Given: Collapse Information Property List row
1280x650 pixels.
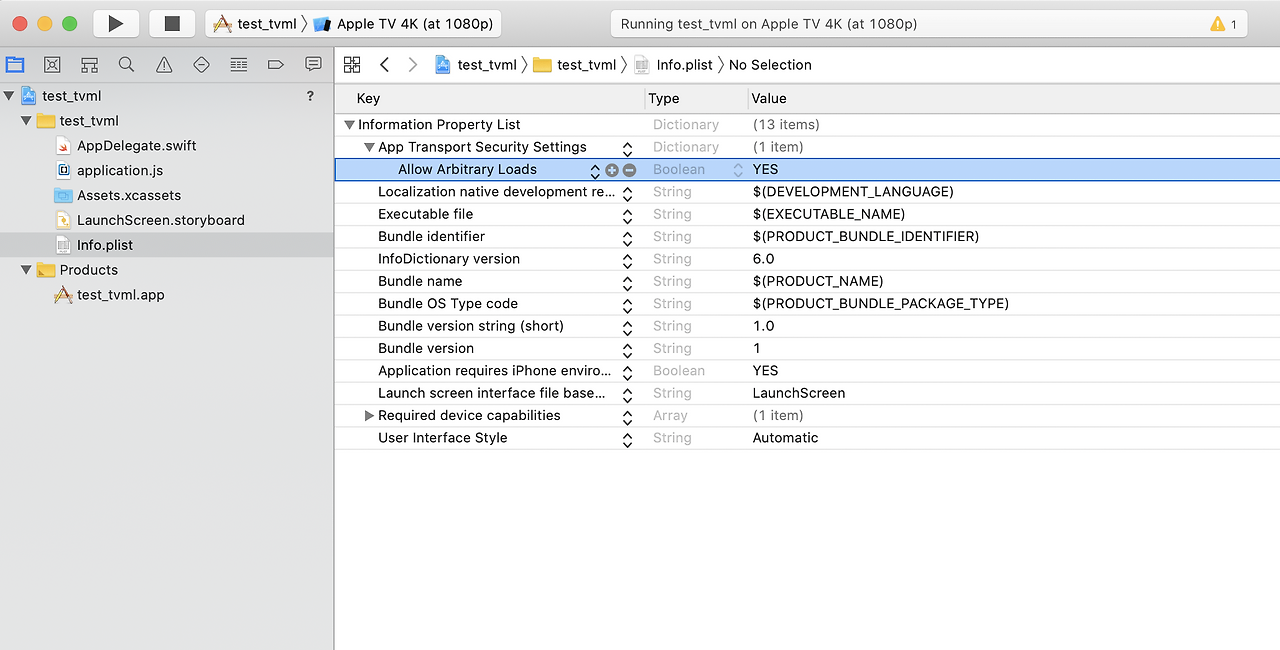Looking at the screenshot, I should pyautogui.click(x=350, y=125).
